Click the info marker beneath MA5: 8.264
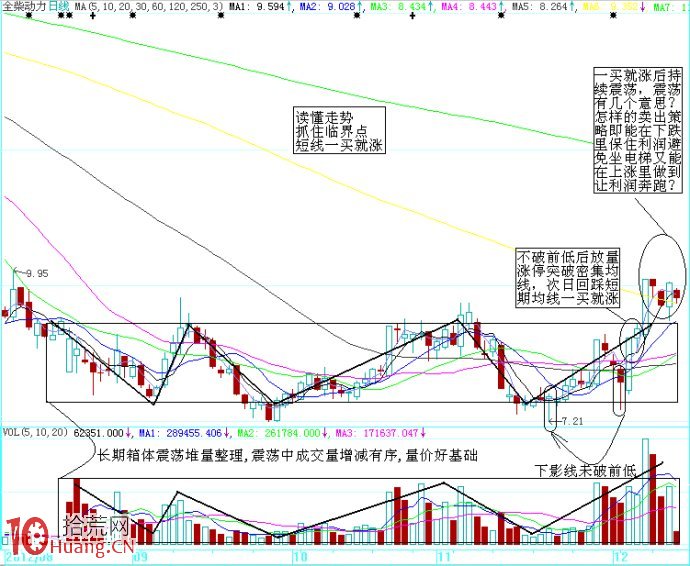This screenshot has width=690, height=566. click(x=501, y=15)
